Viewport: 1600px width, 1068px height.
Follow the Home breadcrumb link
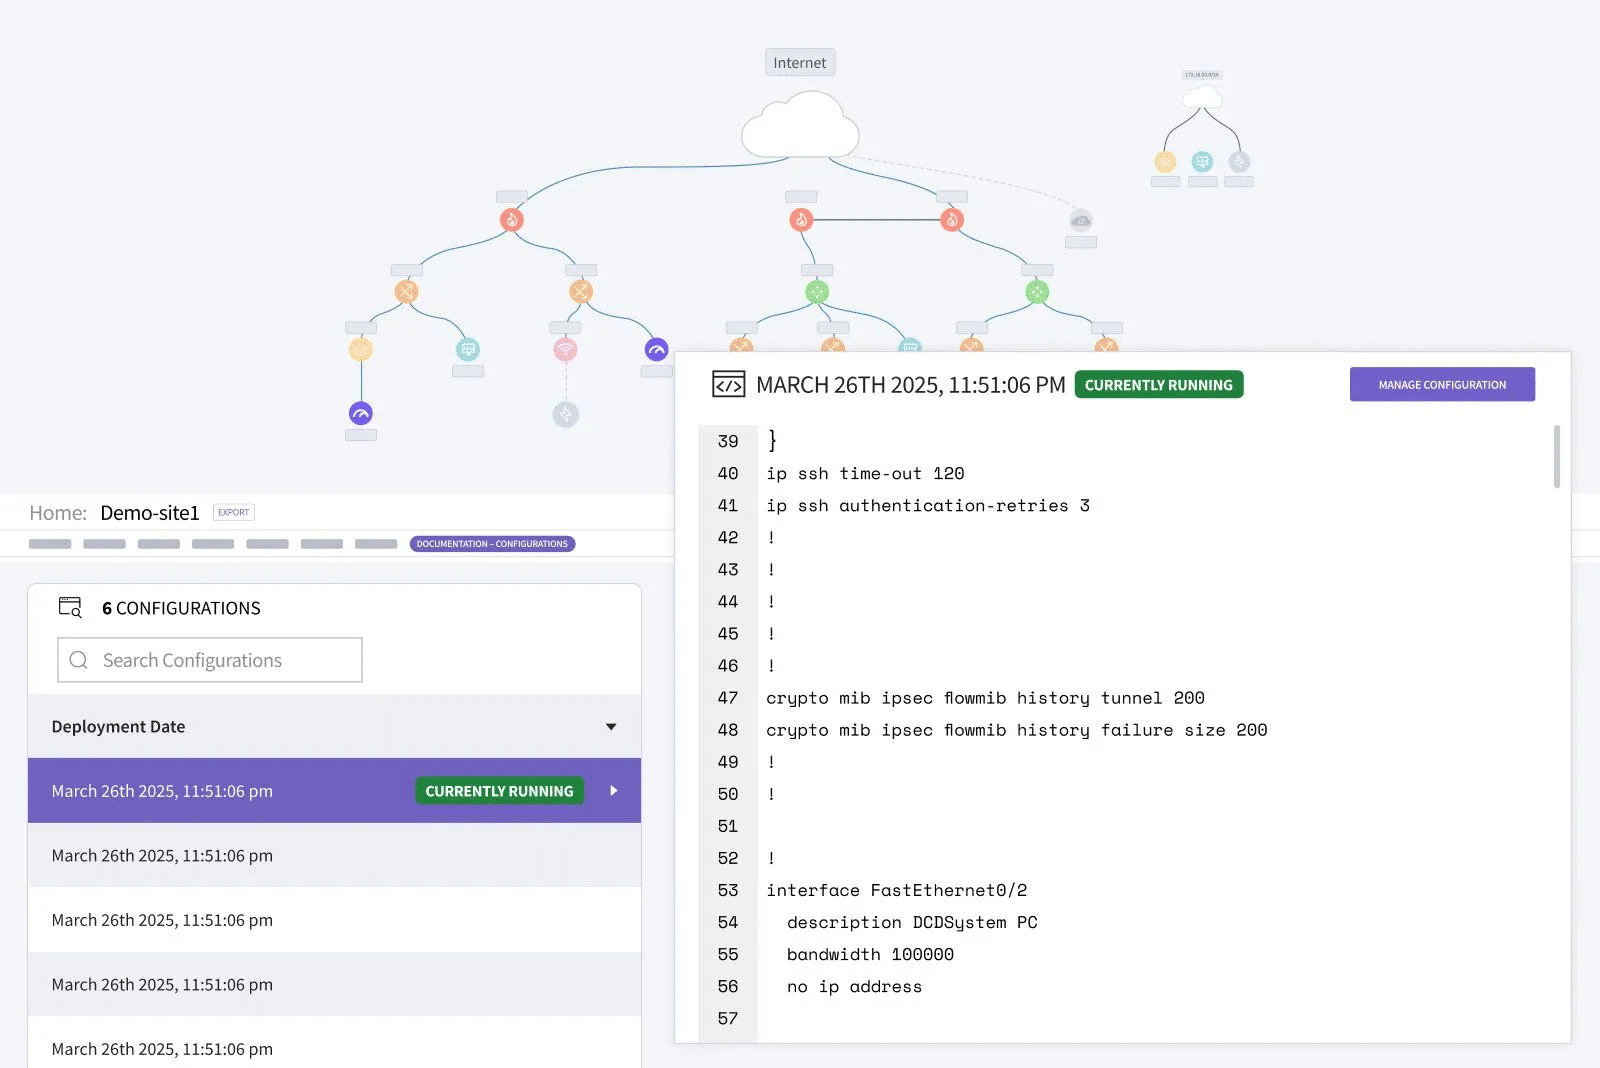click(x=58, y=513)
